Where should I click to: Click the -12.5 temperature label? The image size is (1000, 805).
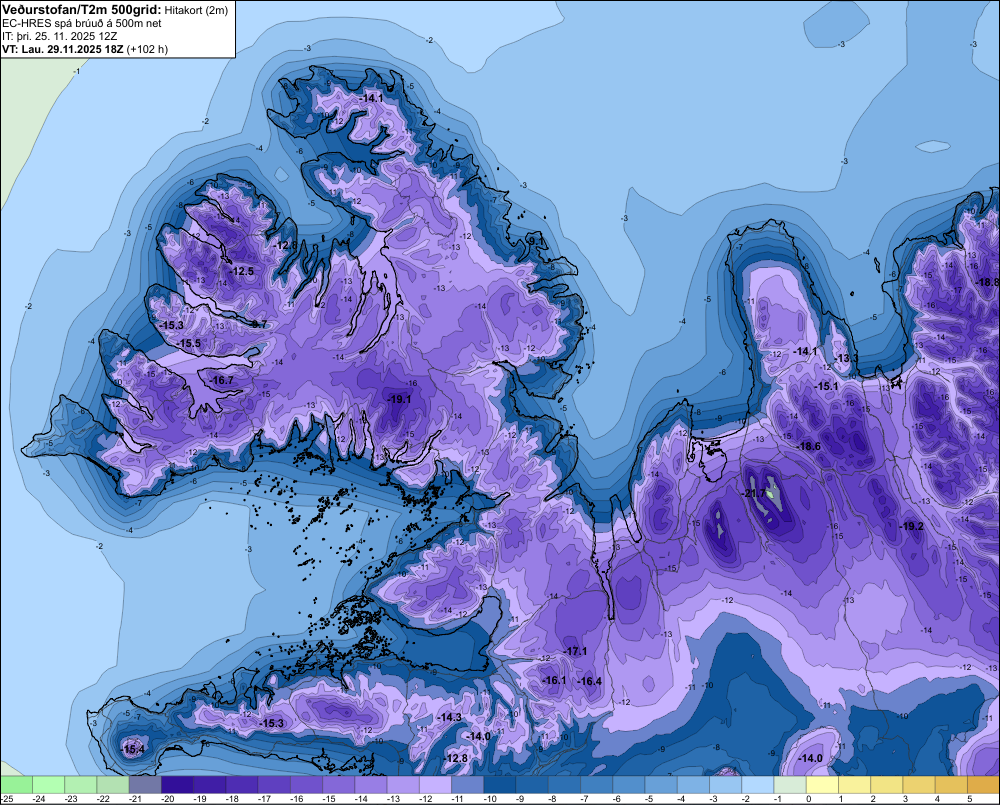242,271
